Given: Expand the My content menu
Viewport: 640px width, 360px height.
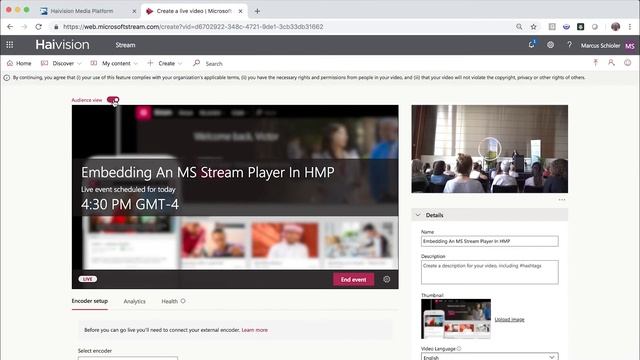Looking at the screenshot, I should 114,63.
